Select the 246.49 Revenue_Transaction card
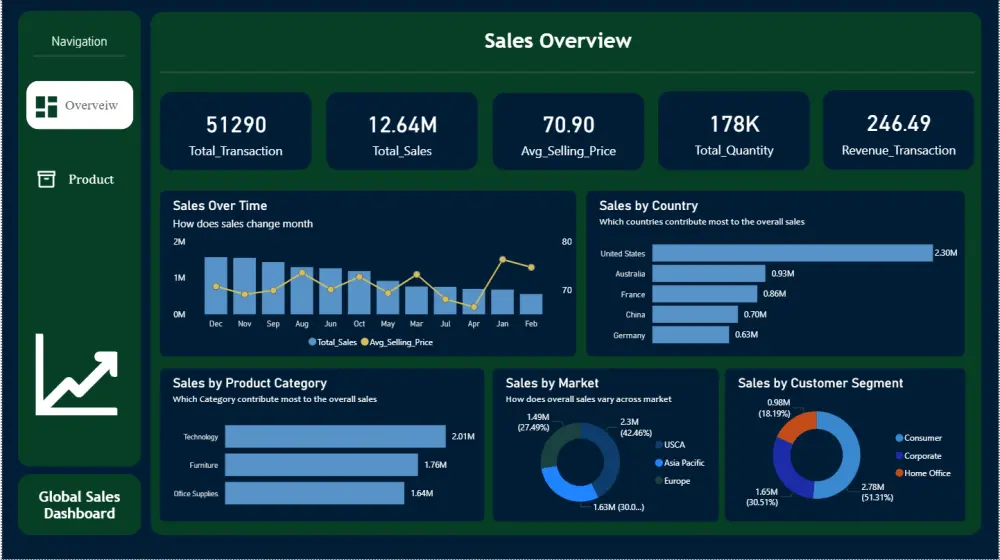This screenshot has height=560, width=1000. pos(899,131)
